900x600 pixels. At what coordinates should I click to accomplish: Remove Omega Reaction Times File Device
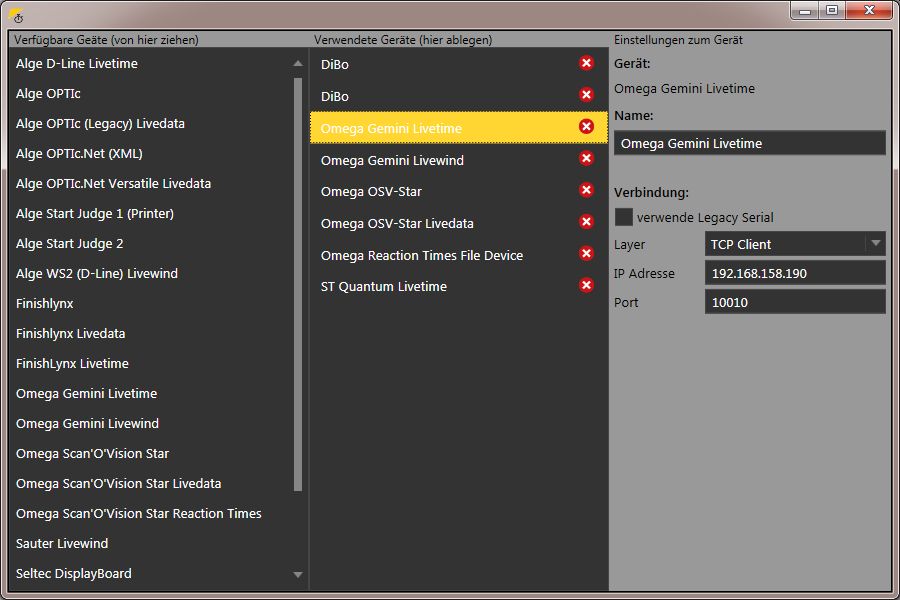586,253
